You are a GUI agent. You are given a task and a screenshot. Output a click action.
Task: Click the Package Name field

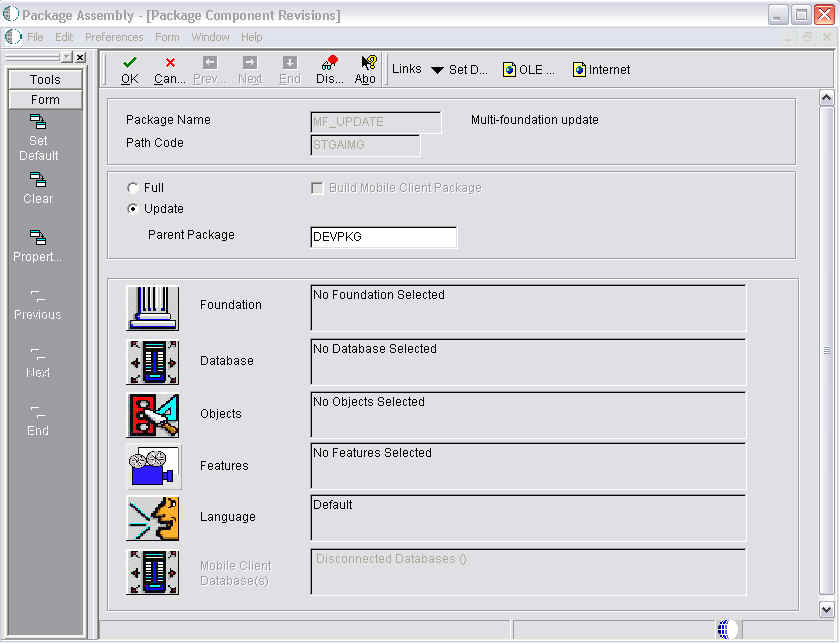click(376, 122)
